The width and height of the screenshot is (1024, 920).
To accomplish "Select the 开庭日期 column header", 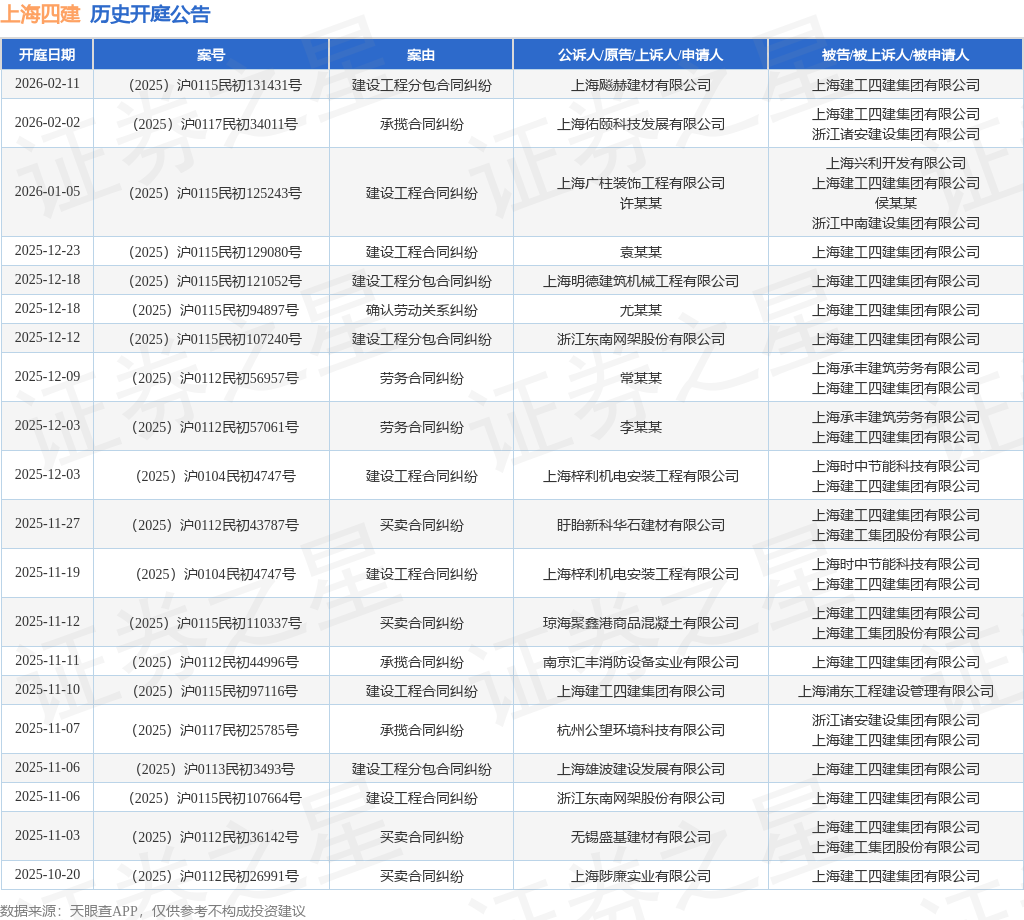I will 47,55.
